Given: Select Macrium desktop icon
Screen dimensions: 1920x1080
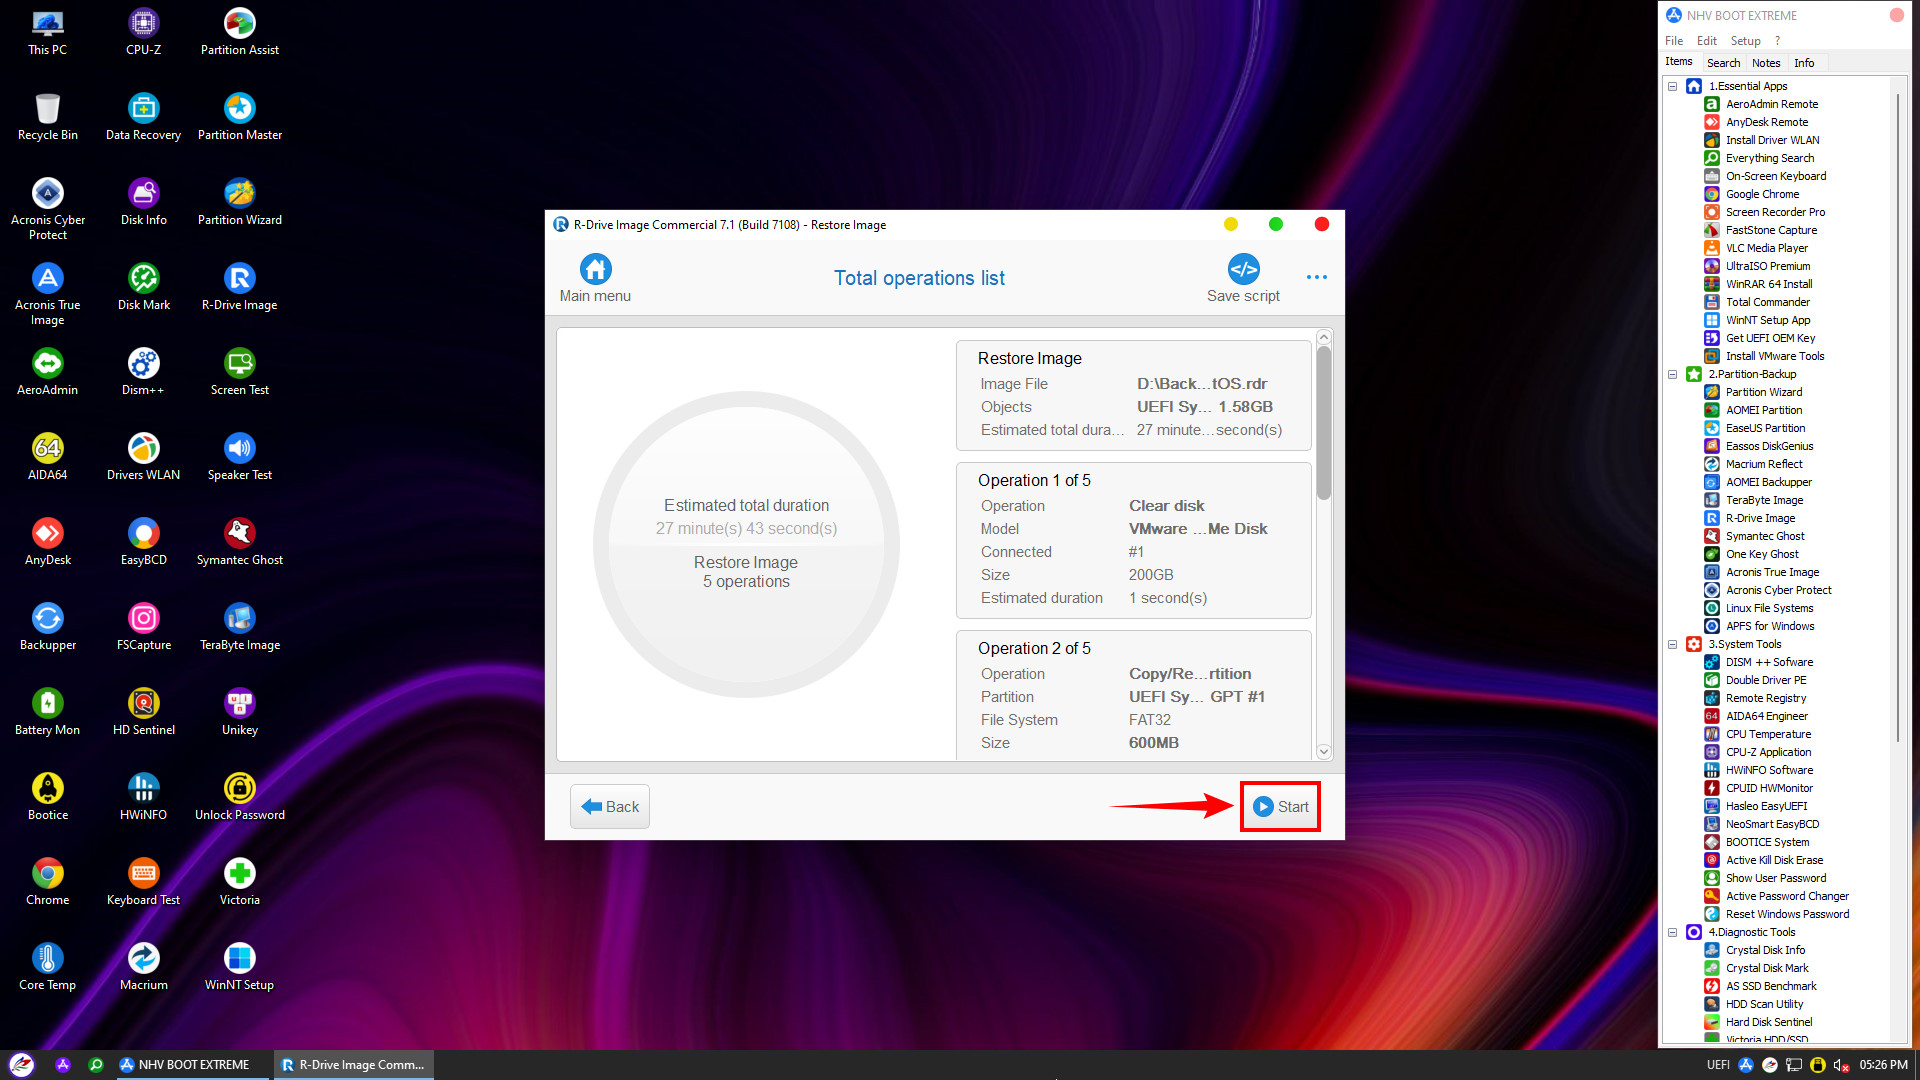Looking at the screenshot, I should click(143, 967).
